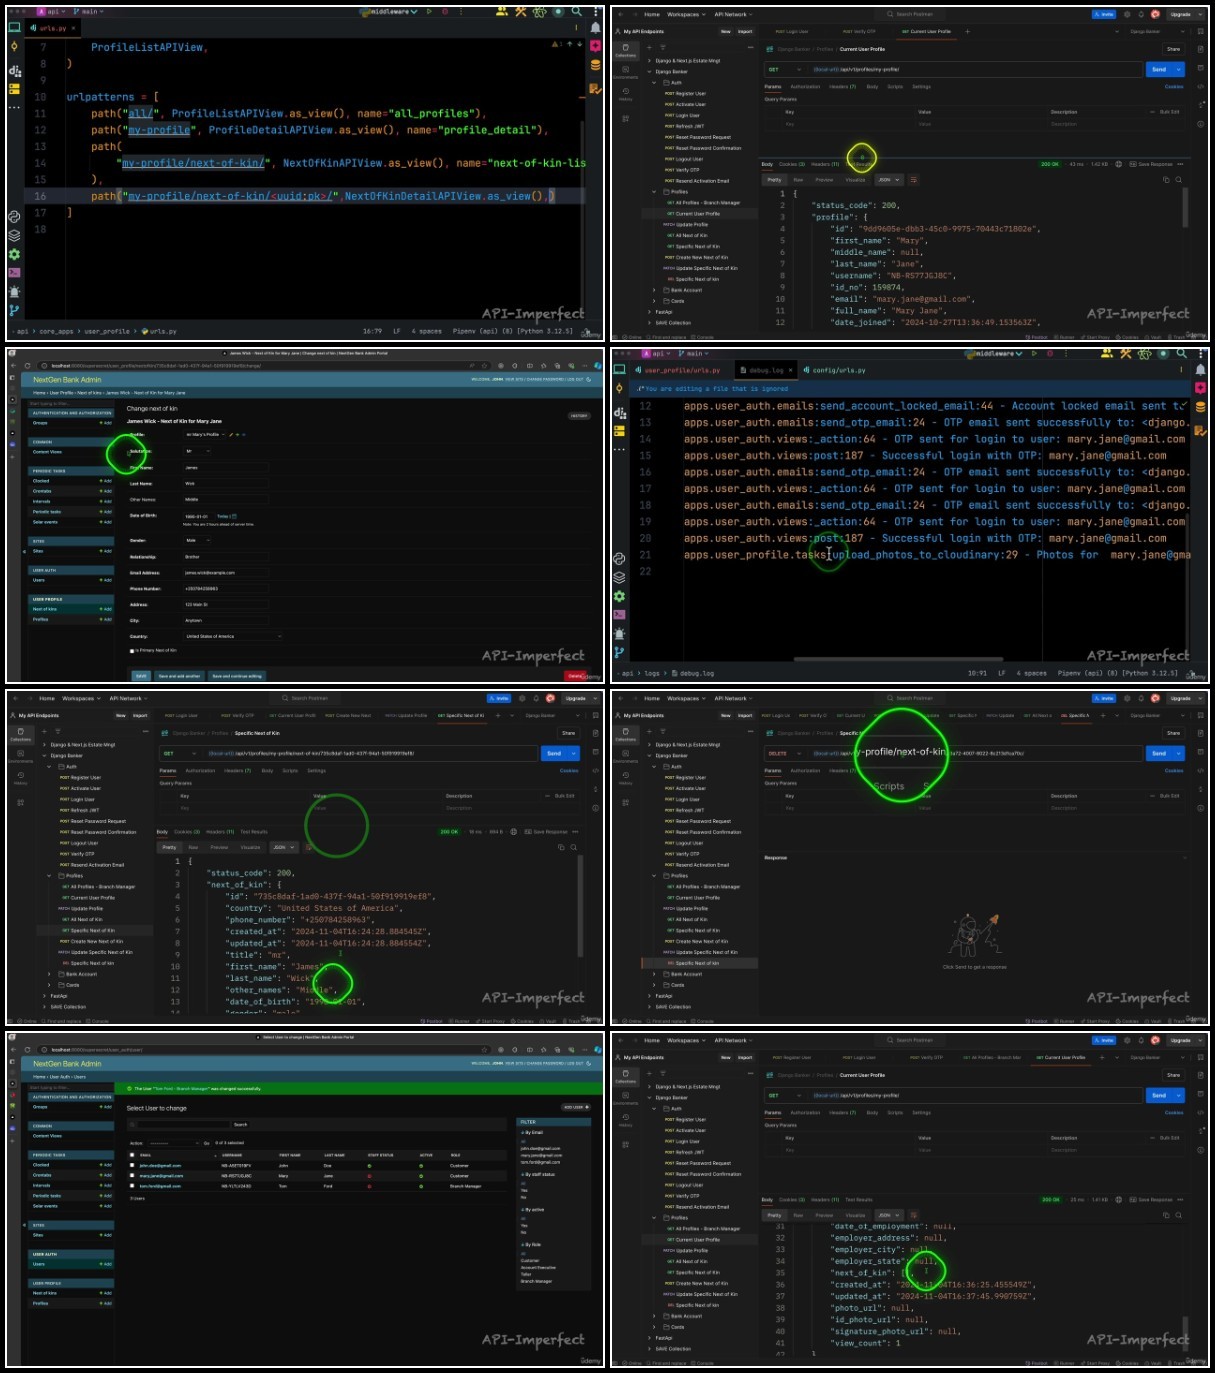Click settings gear in DELETE request Postman header
Screen dimensions: 1215x1373
(x=1127, y=699)
